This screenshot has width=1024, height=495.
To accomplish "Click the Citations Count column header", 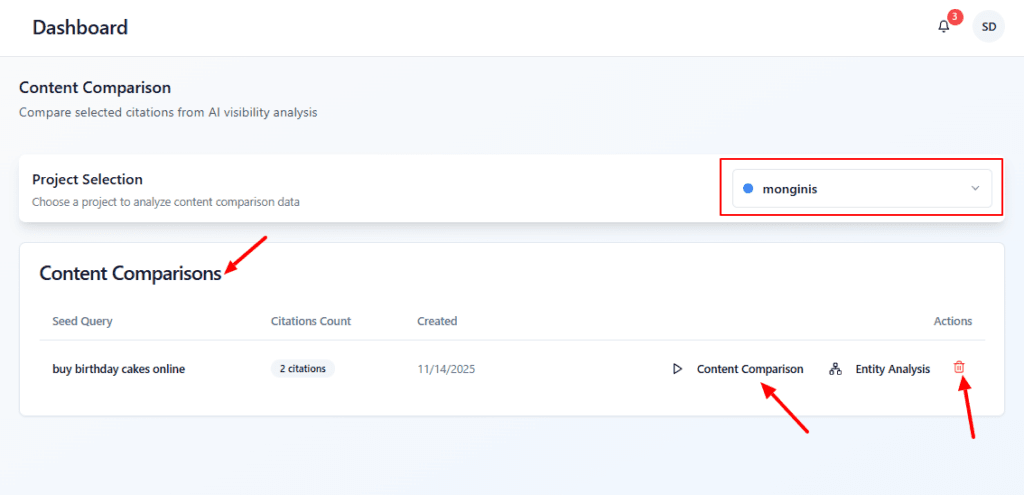I will (311, 321).
